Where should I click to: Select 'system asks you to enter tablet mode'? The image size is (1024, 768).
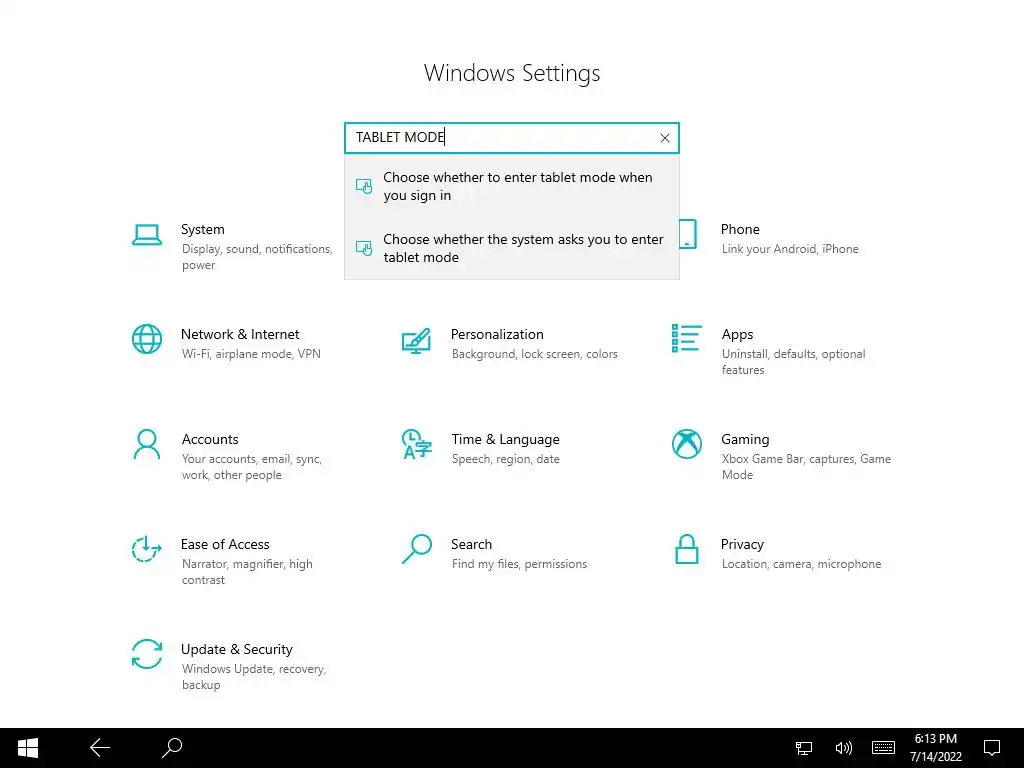(x=512, y=248)
